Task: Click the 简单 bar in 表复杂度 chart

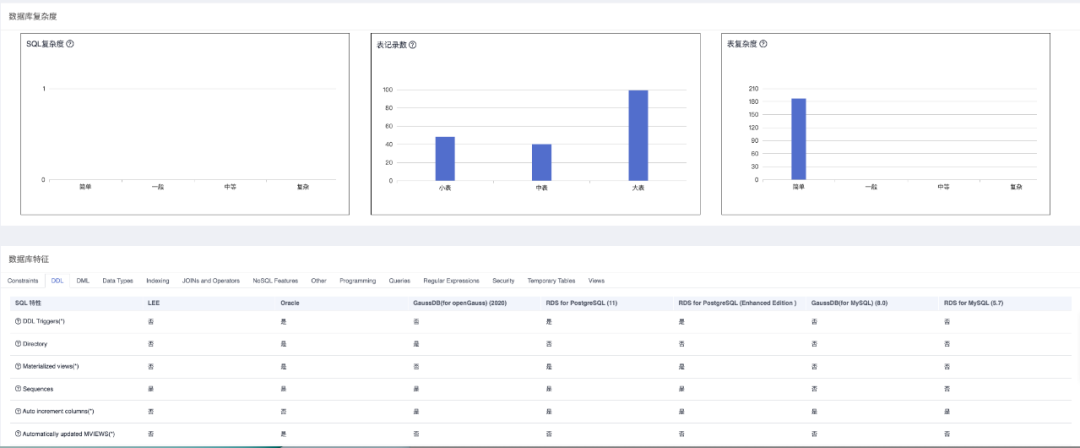Action: 798,139
